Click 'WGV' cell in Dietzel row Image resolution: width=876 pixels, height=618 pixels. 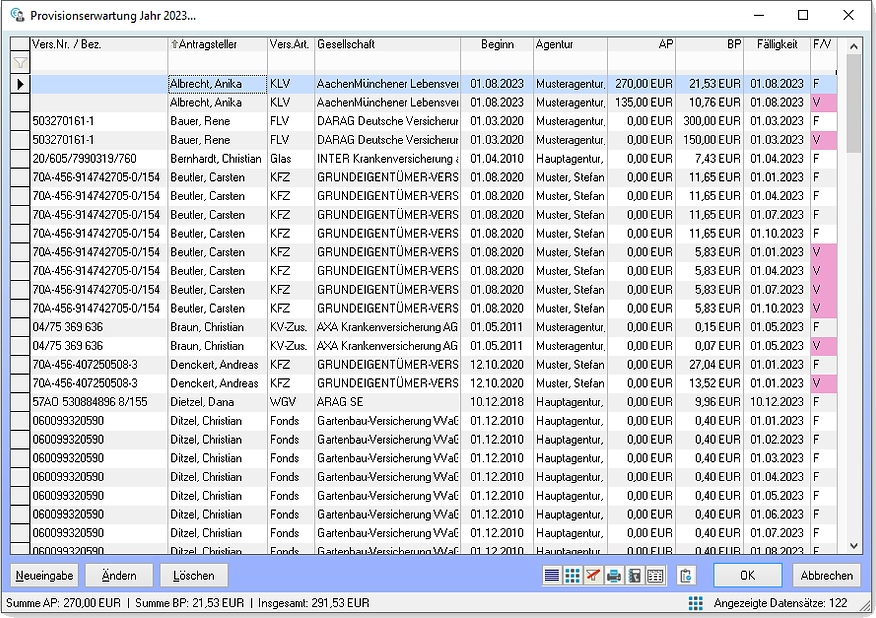[x=291, y=402]
